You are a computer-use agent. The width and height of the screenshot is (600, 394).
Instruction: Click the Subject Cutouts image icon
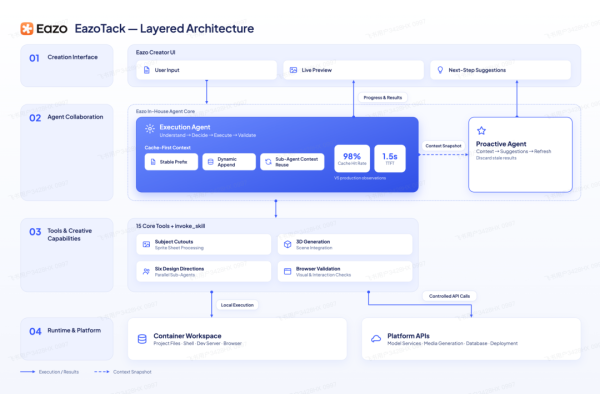click(x=146, y=244)
